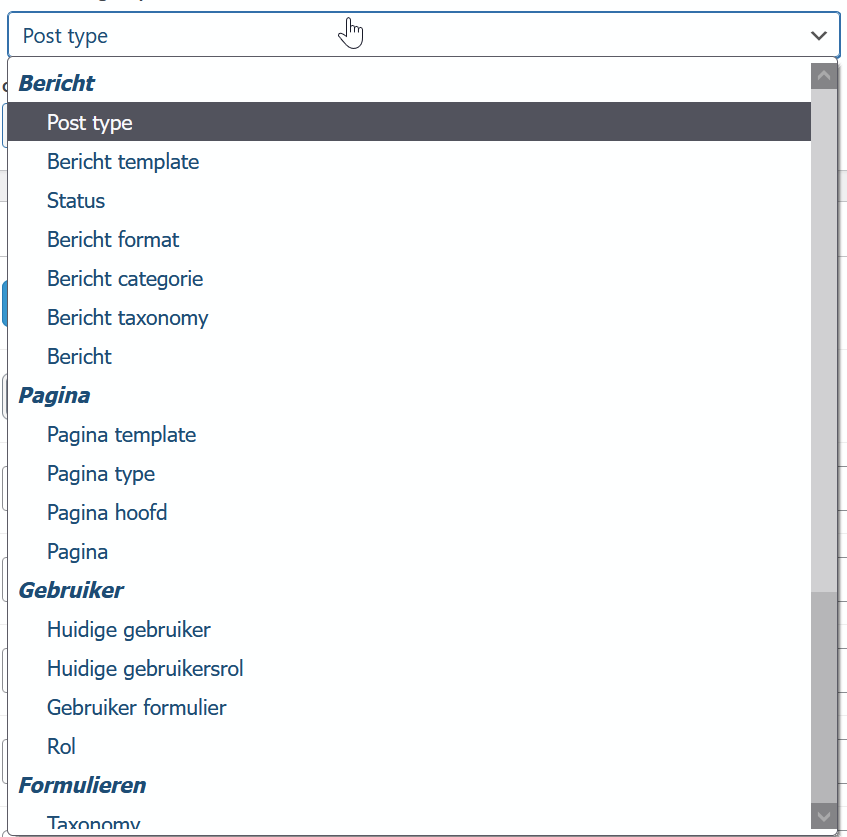Choose Huidige gebruiker

128,629
